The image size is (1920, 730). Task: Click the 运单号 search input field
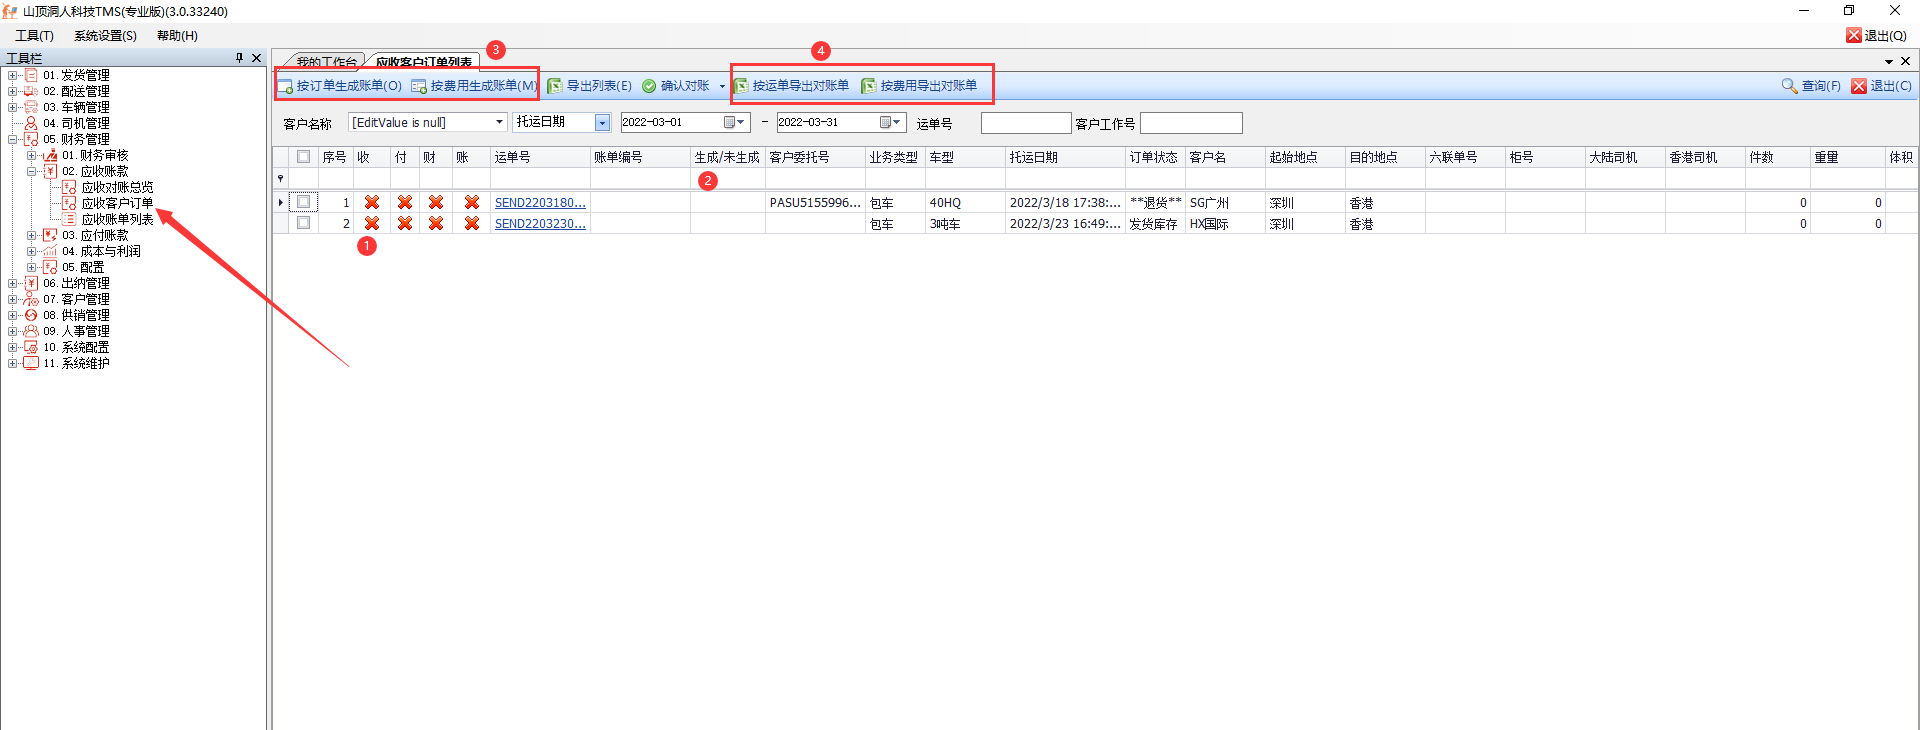1025,123
